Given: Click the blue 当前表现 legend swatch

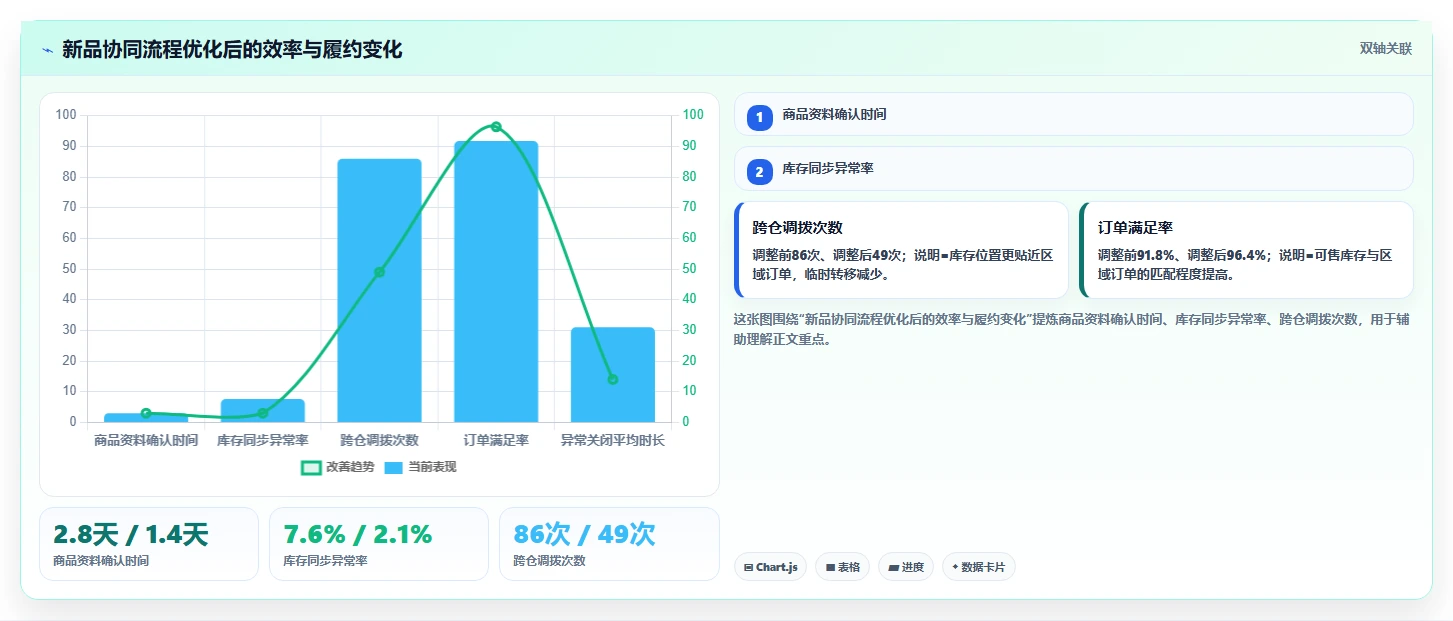Looking at the screenshot, I should tap(394, 467).
